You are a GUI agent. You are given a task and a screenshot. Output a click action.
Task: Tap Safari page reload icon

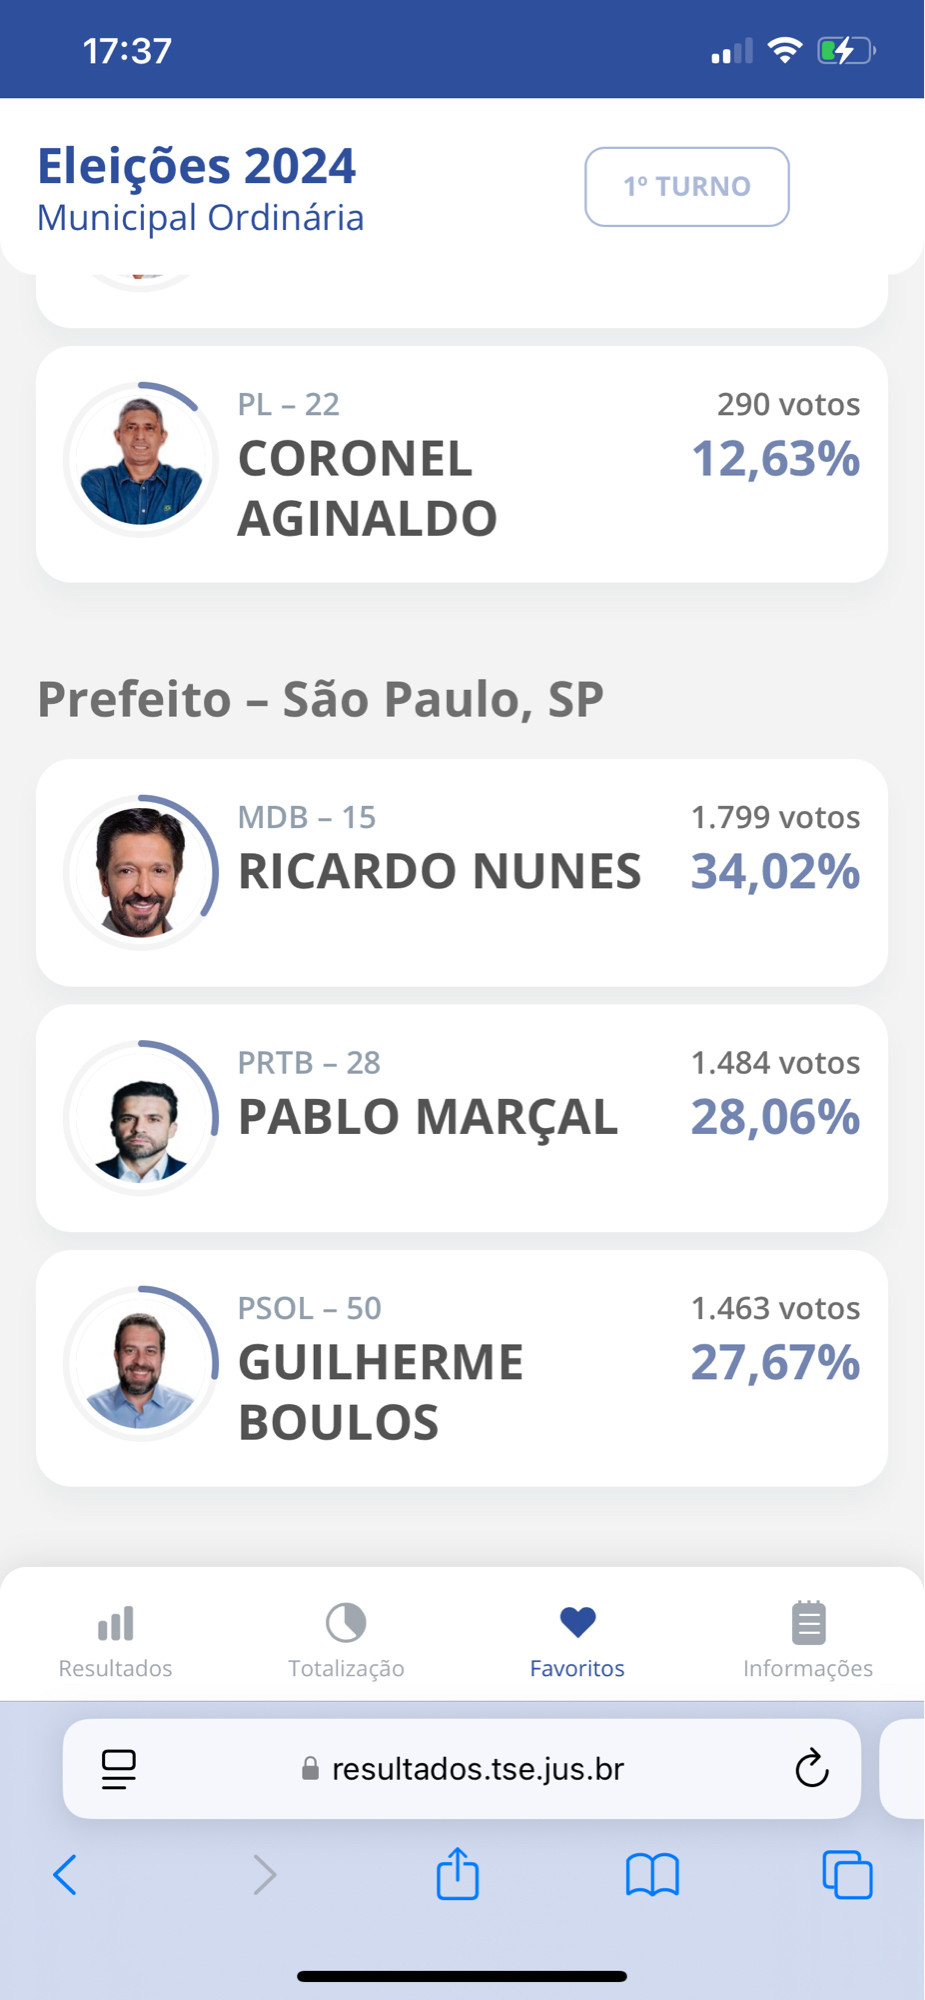coord(812,1768)
